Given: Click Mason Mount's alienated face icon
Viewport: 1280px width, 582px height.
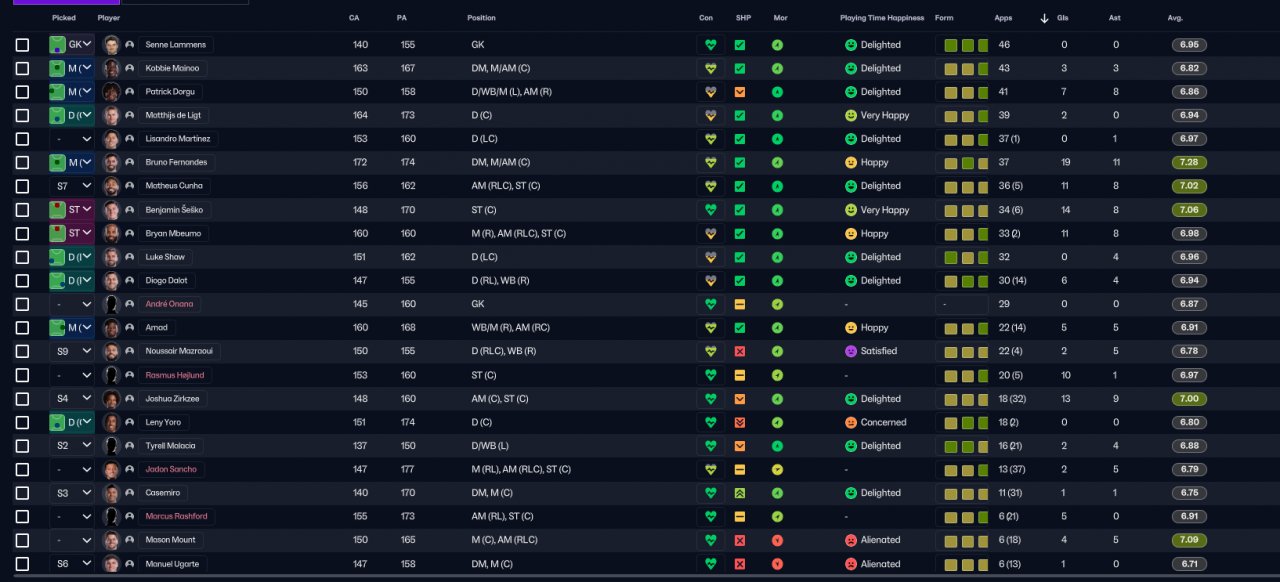Looking at the screenshot, I should click(x=851, y=540).
